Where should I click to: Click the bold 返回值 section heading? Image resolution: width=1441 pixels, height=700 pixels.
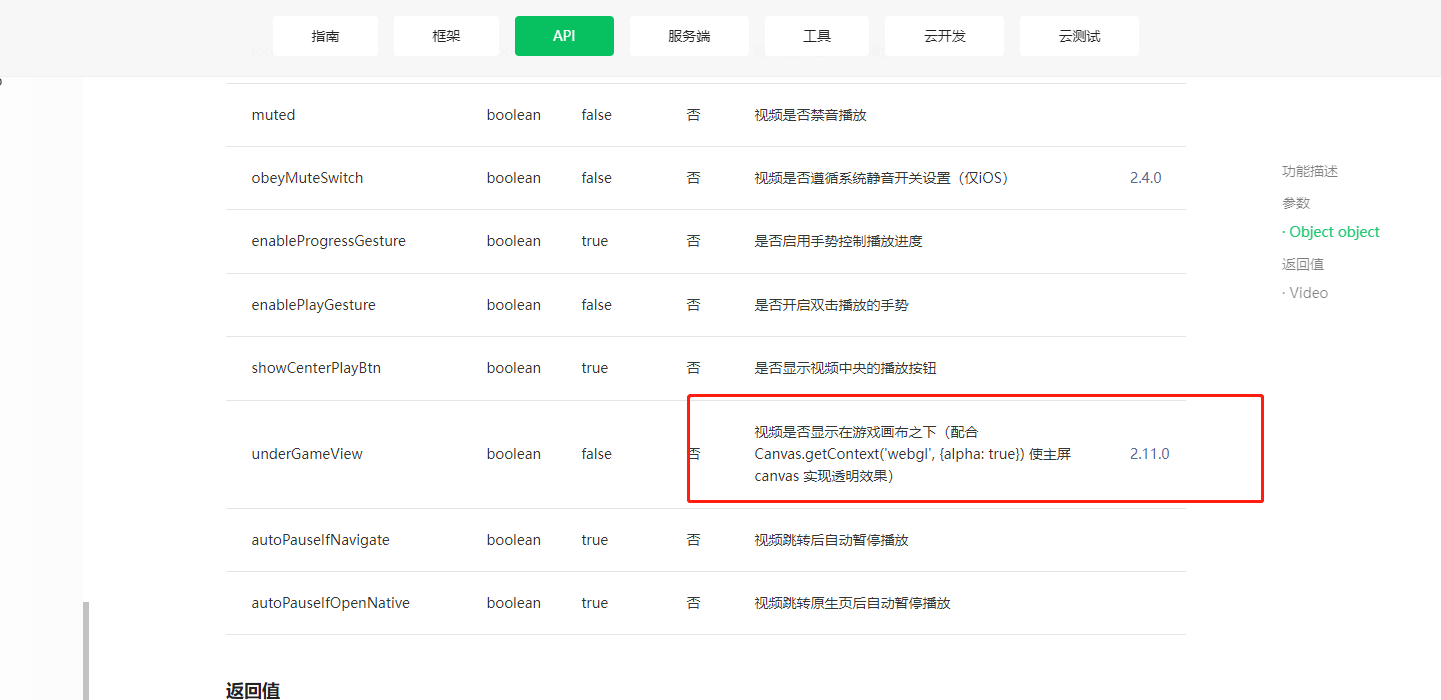(x=253, y=690)
